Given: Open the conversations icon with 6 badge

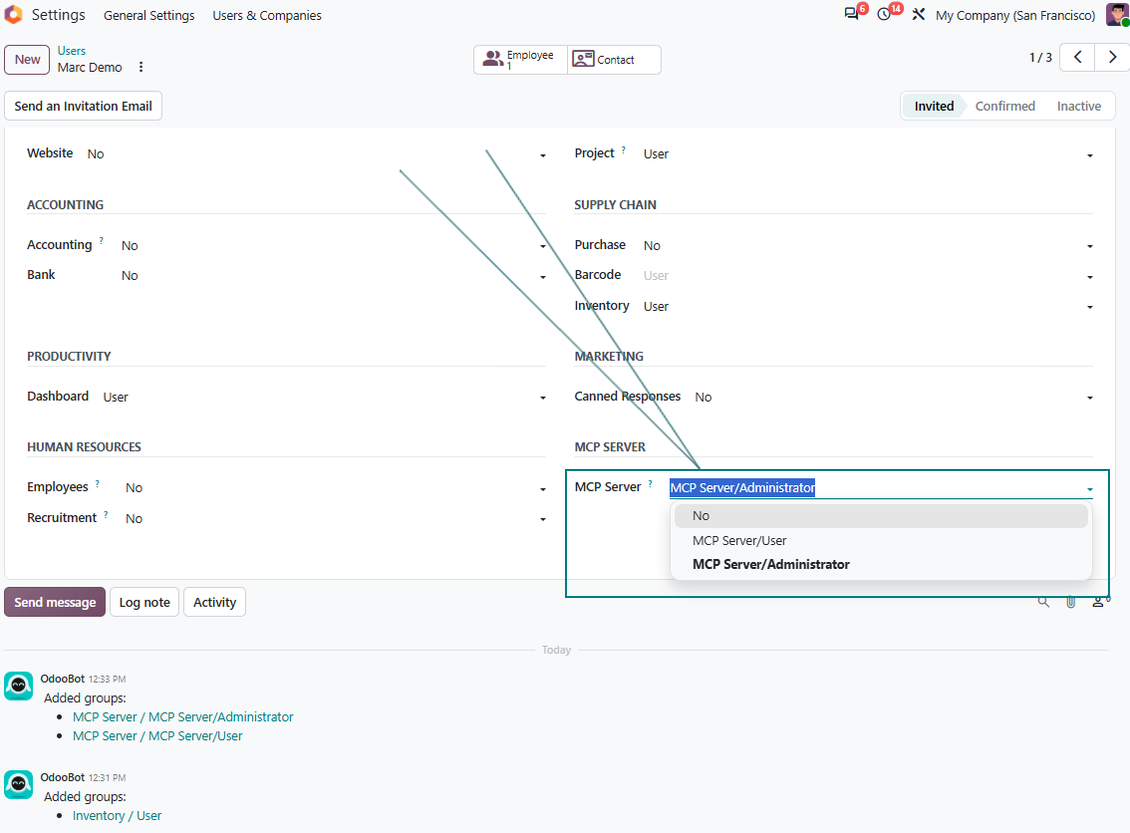Looking at the screenshot, I should 852,14.
